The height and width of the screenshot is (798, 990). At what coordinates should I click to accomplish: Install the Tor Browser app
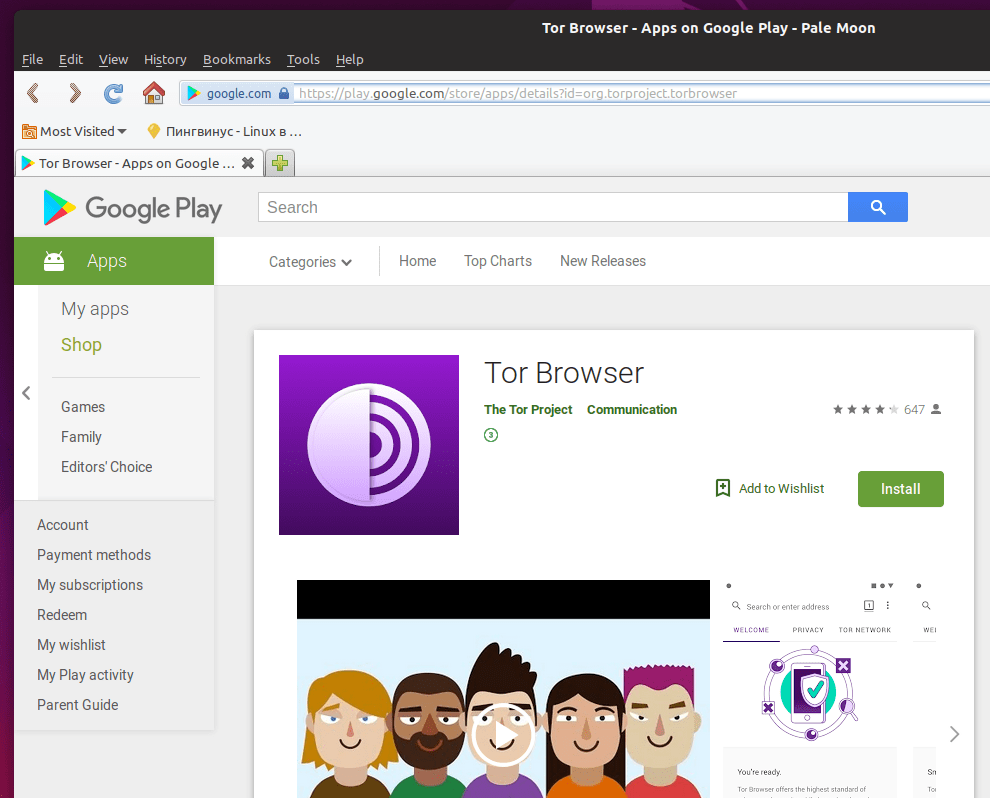click(x=900, y=489)
